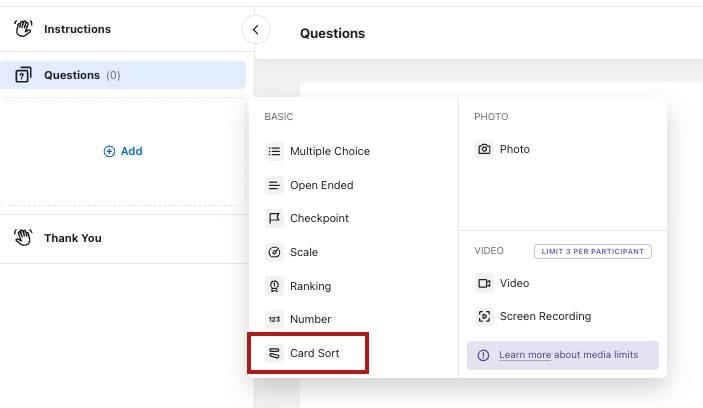This screenshot has width=703, height=408.
Task: Click the Screen Recording icon
Action: (484, 316)
